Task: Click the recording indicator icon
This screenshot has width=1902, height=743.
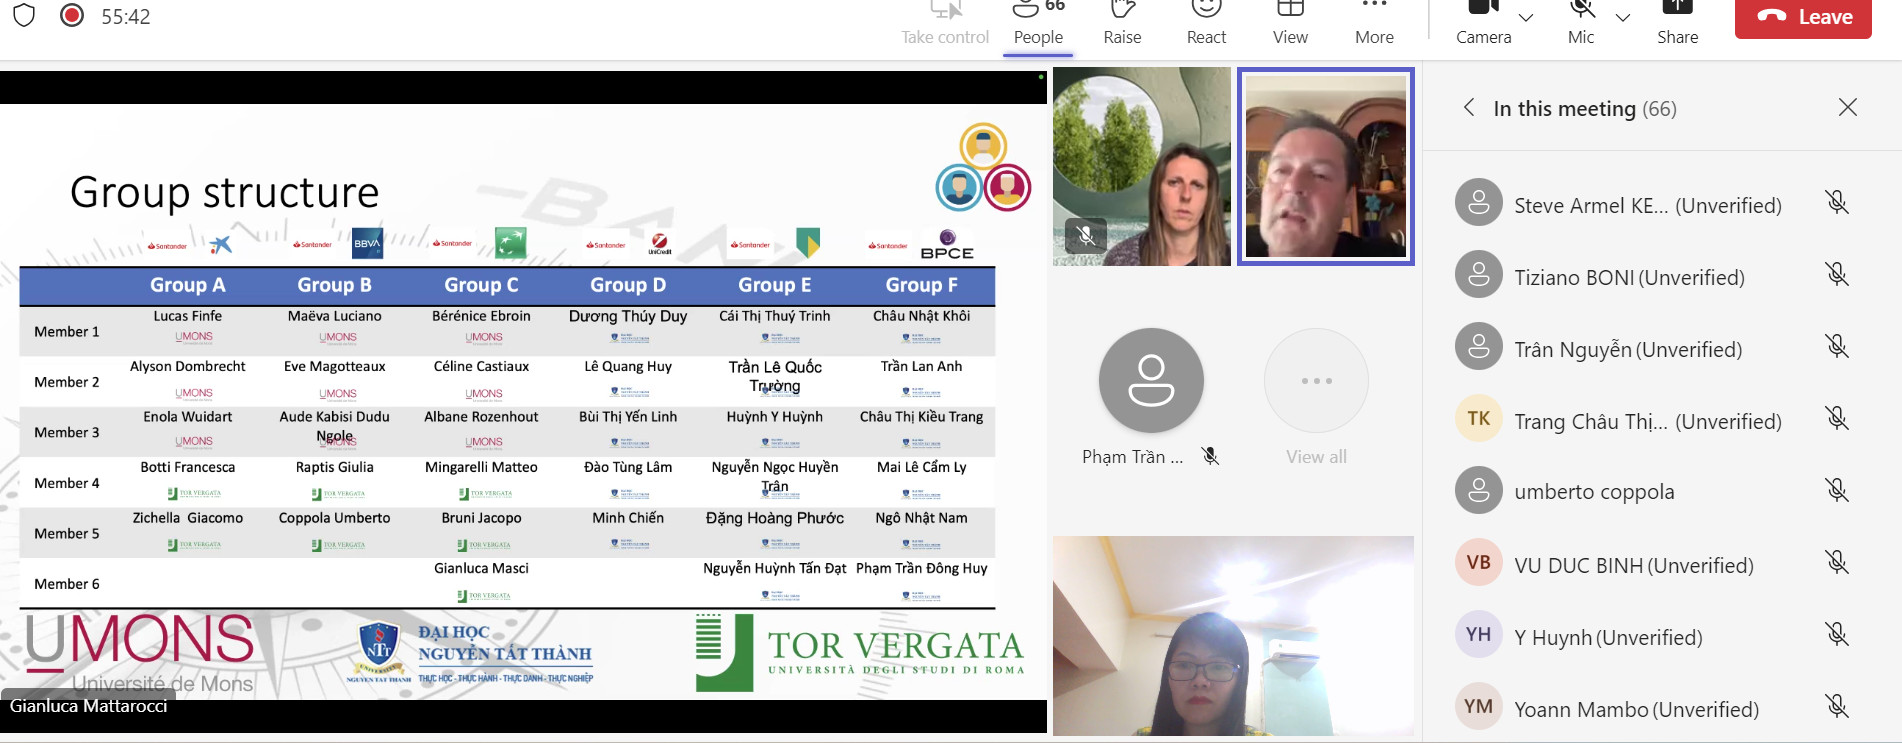Action: [x=72, y=16]
